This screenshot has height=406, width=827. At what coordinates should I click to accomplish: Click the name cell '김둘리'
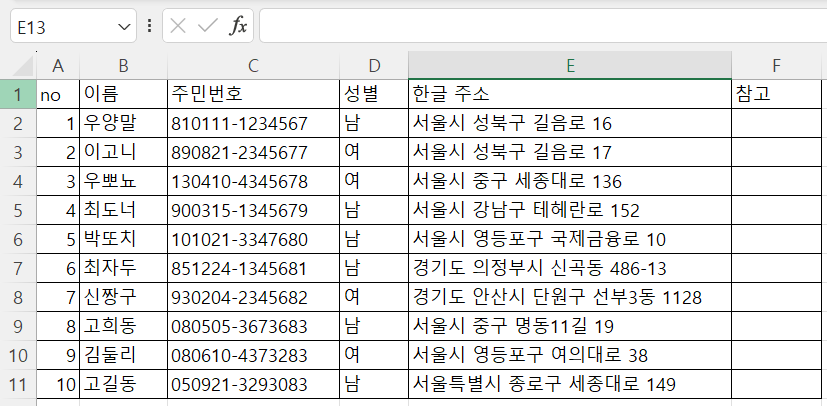tap(123, 355)
